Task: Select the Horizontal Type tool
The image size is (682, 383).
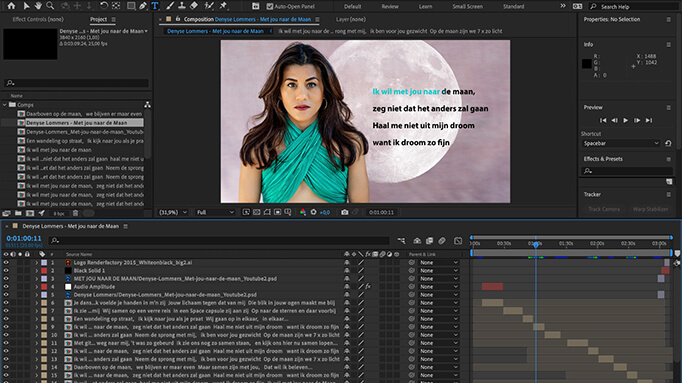Action: point(155,6)
